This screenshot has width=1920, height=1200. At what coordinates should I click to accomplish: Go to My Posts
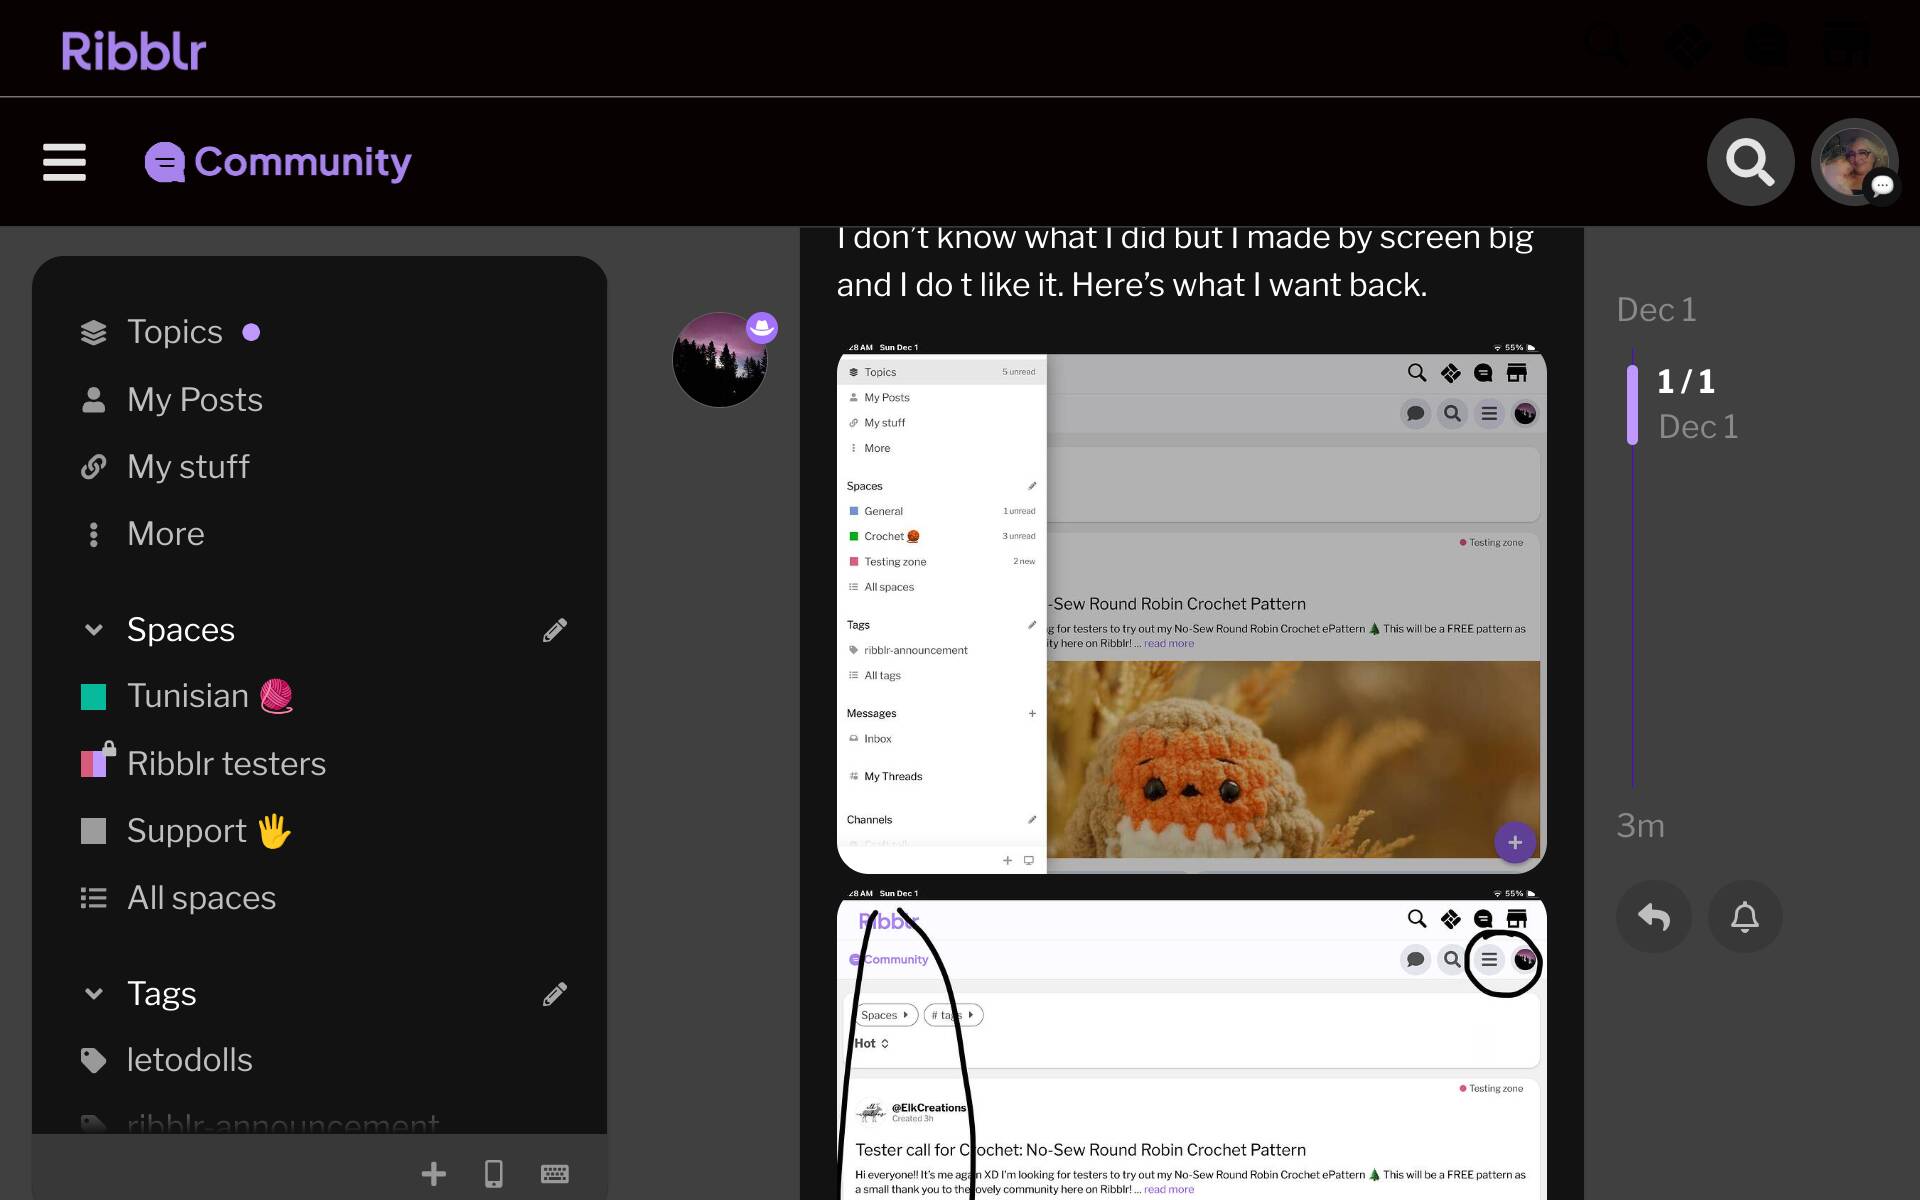click(x=194, y=400)
